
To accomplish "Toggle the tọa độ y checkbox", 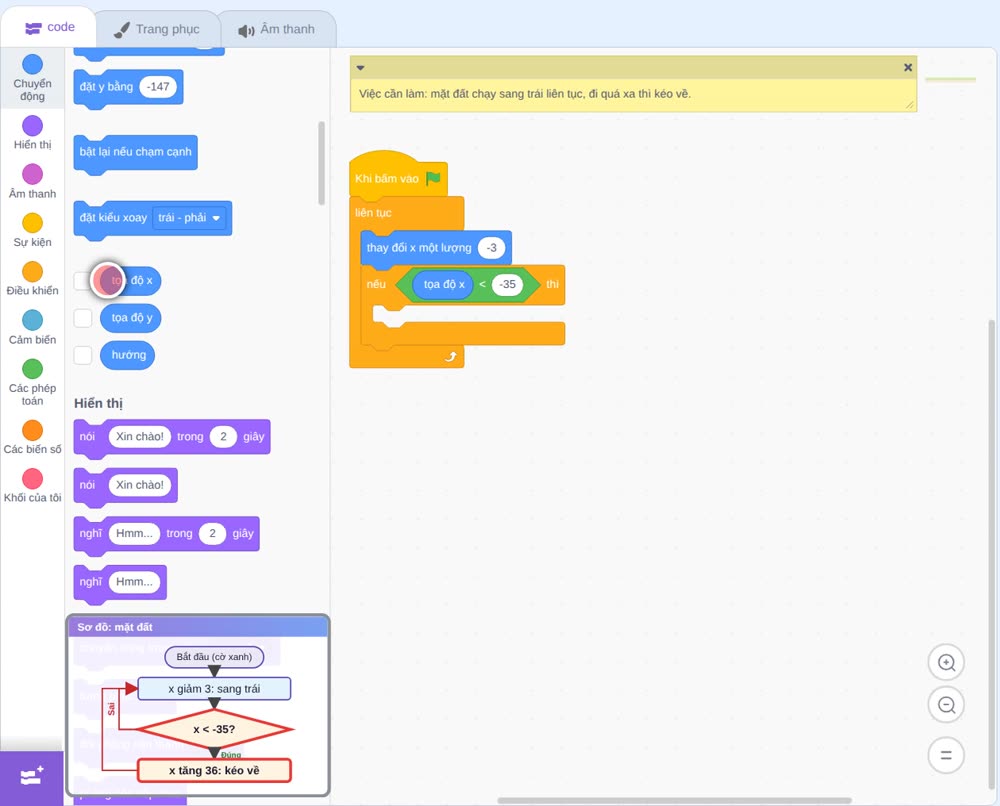I will click(83, 318).
